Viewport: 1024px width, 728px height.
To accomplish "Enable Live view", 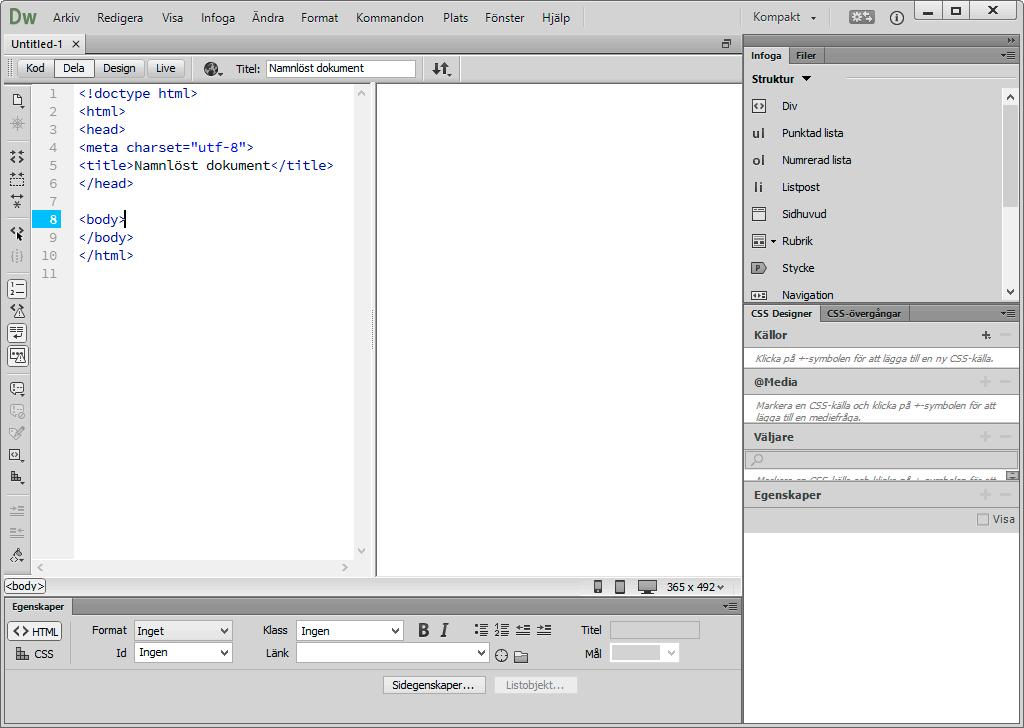I will pyautogui.click(x=165, y=69).
